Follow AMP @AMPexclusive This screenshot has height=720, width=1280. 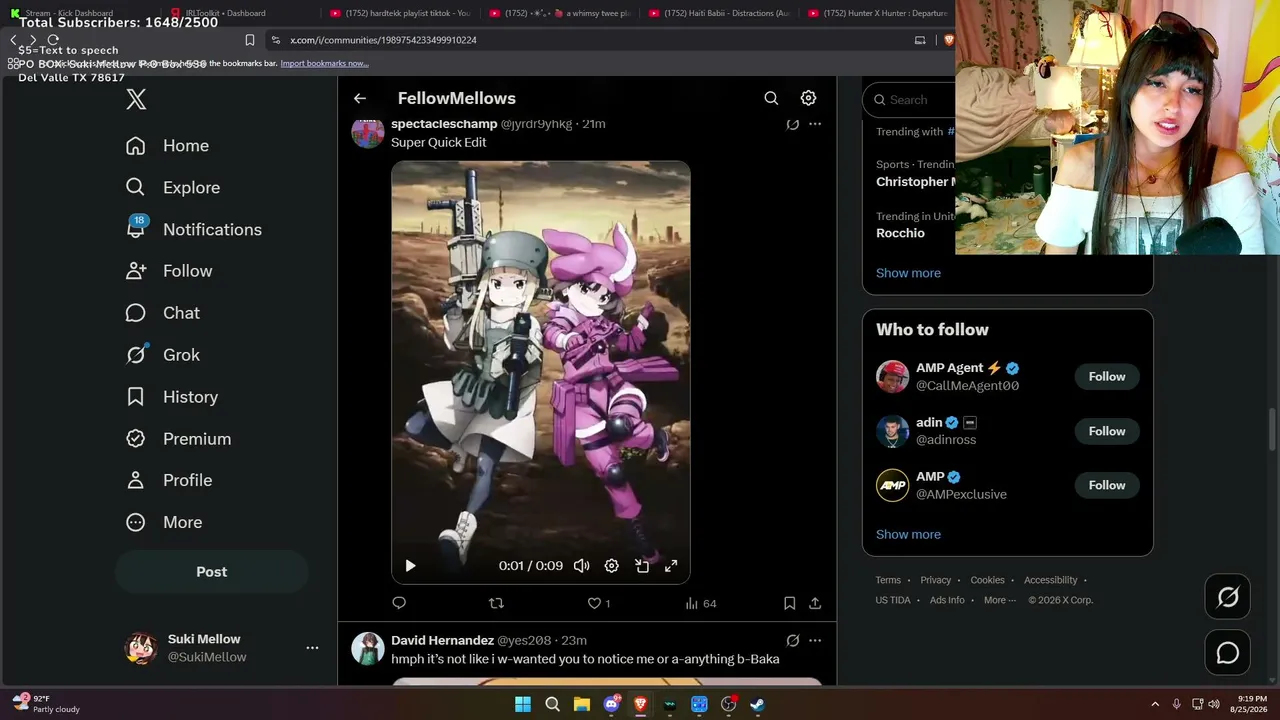(x=1107, y=485)
